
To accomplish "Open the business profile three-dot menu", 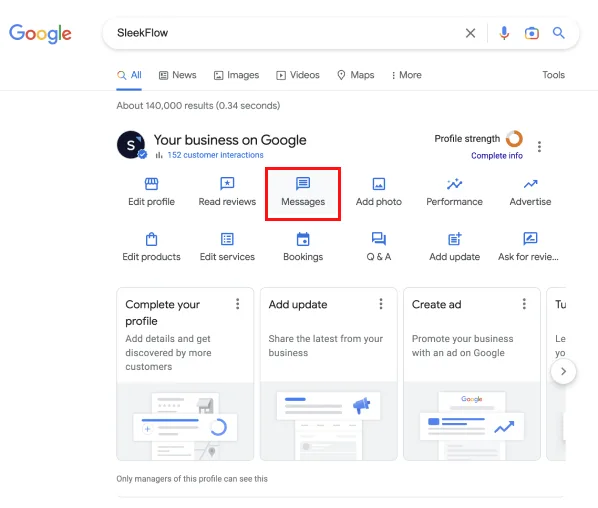I will click(539, 147).
